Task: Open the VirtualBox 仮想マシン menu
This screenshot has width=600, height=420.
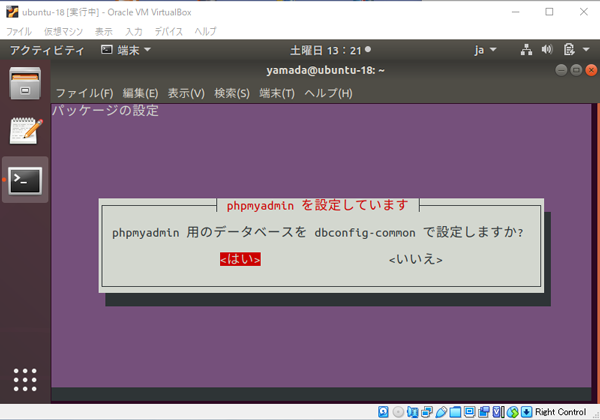Action: (x=63, y=31)
